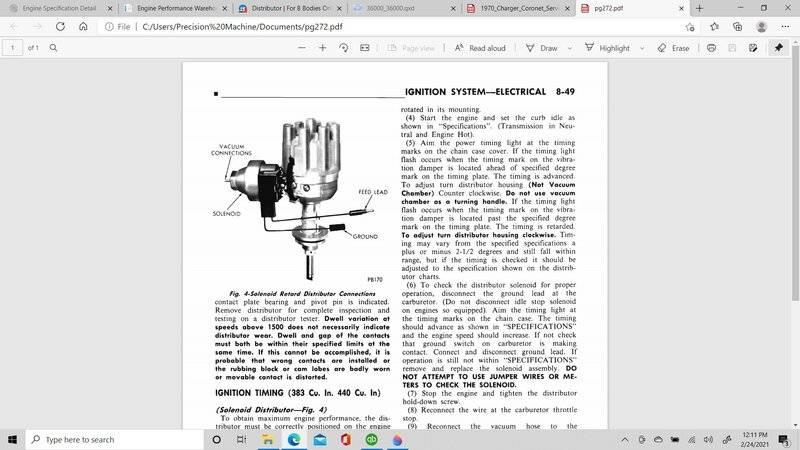Open the Windows Start menu
This screenshot has width=800, height=450.
12,439
